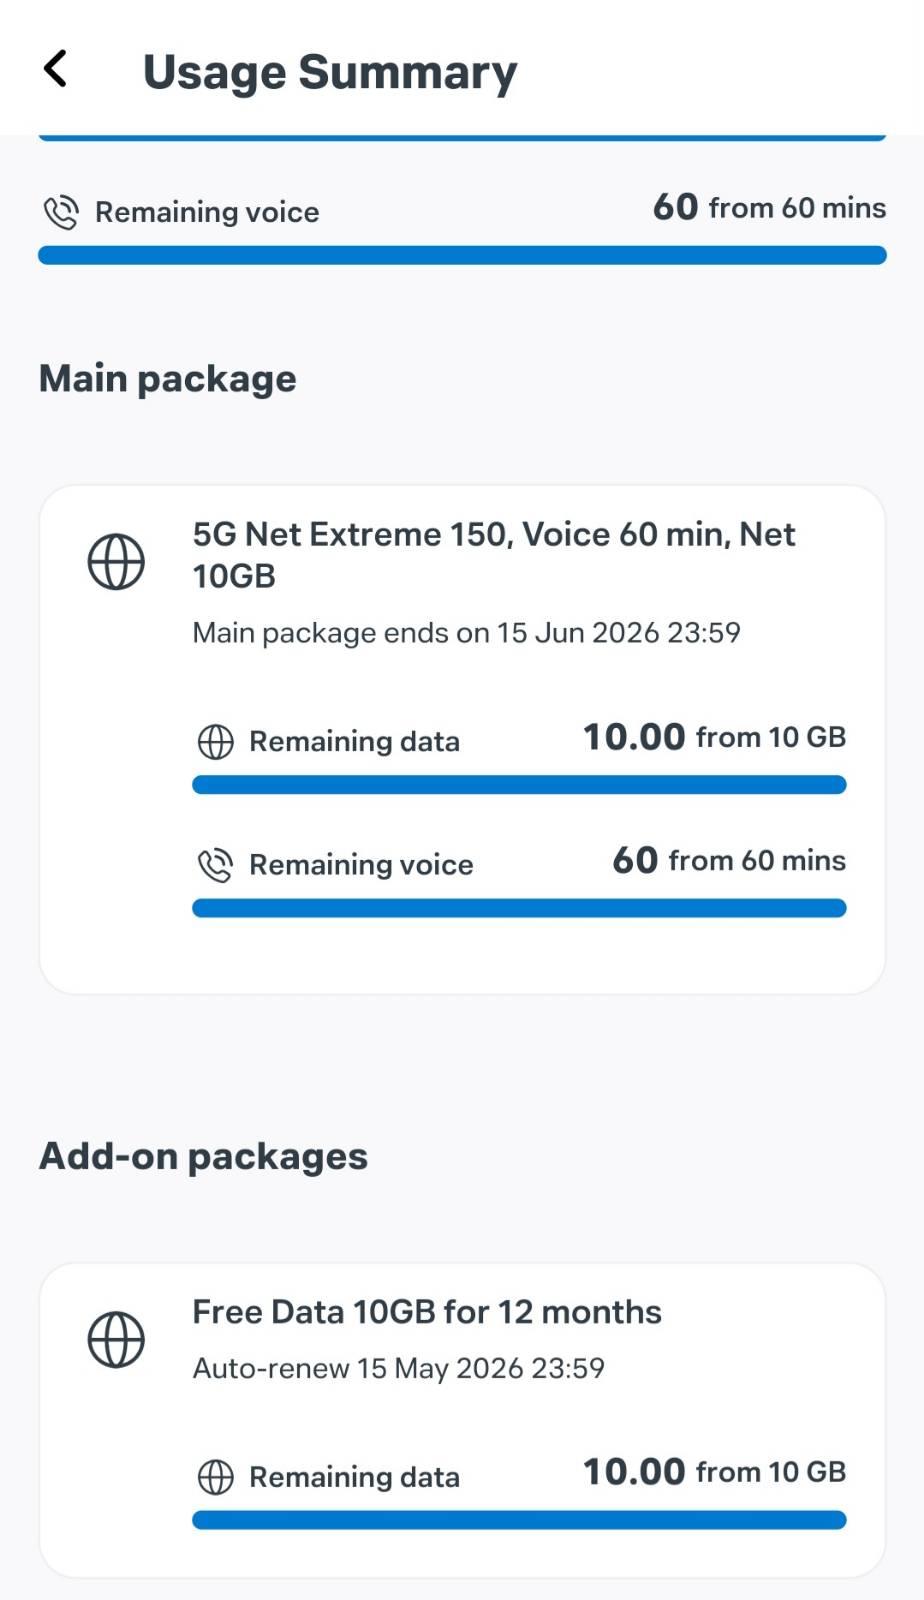Tap the back arrow in header

point(56,69)
